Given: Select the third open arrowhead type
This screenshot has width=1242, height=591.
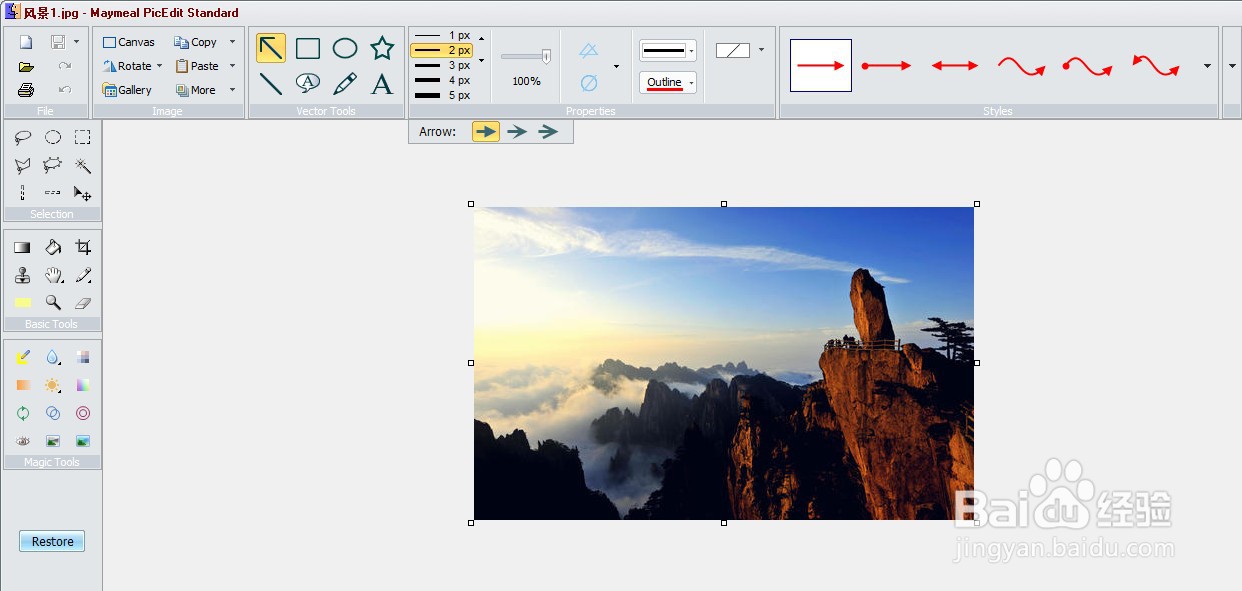Looking at the screenshot, I should pos(548,131).
